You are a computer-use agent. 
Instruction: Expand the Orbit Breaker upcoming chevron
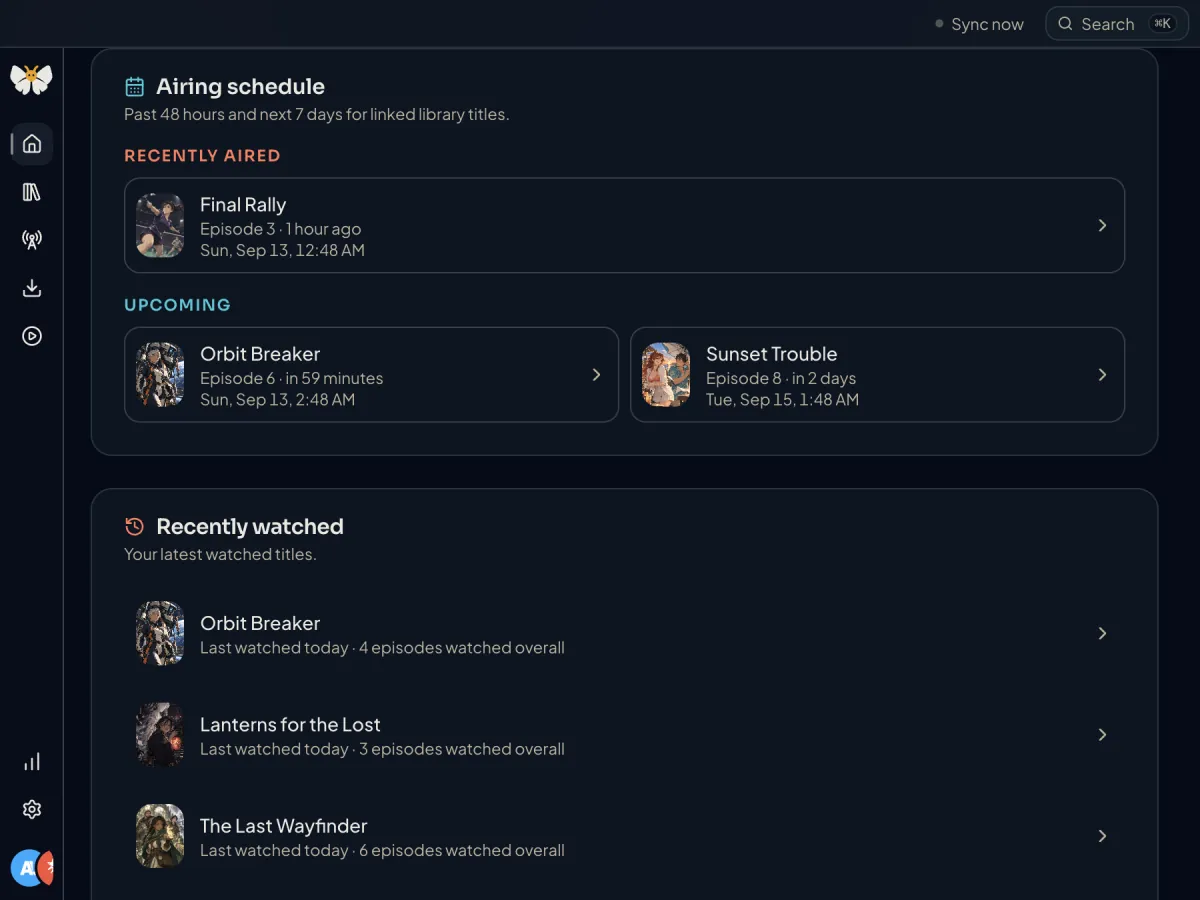pos(596,375)
